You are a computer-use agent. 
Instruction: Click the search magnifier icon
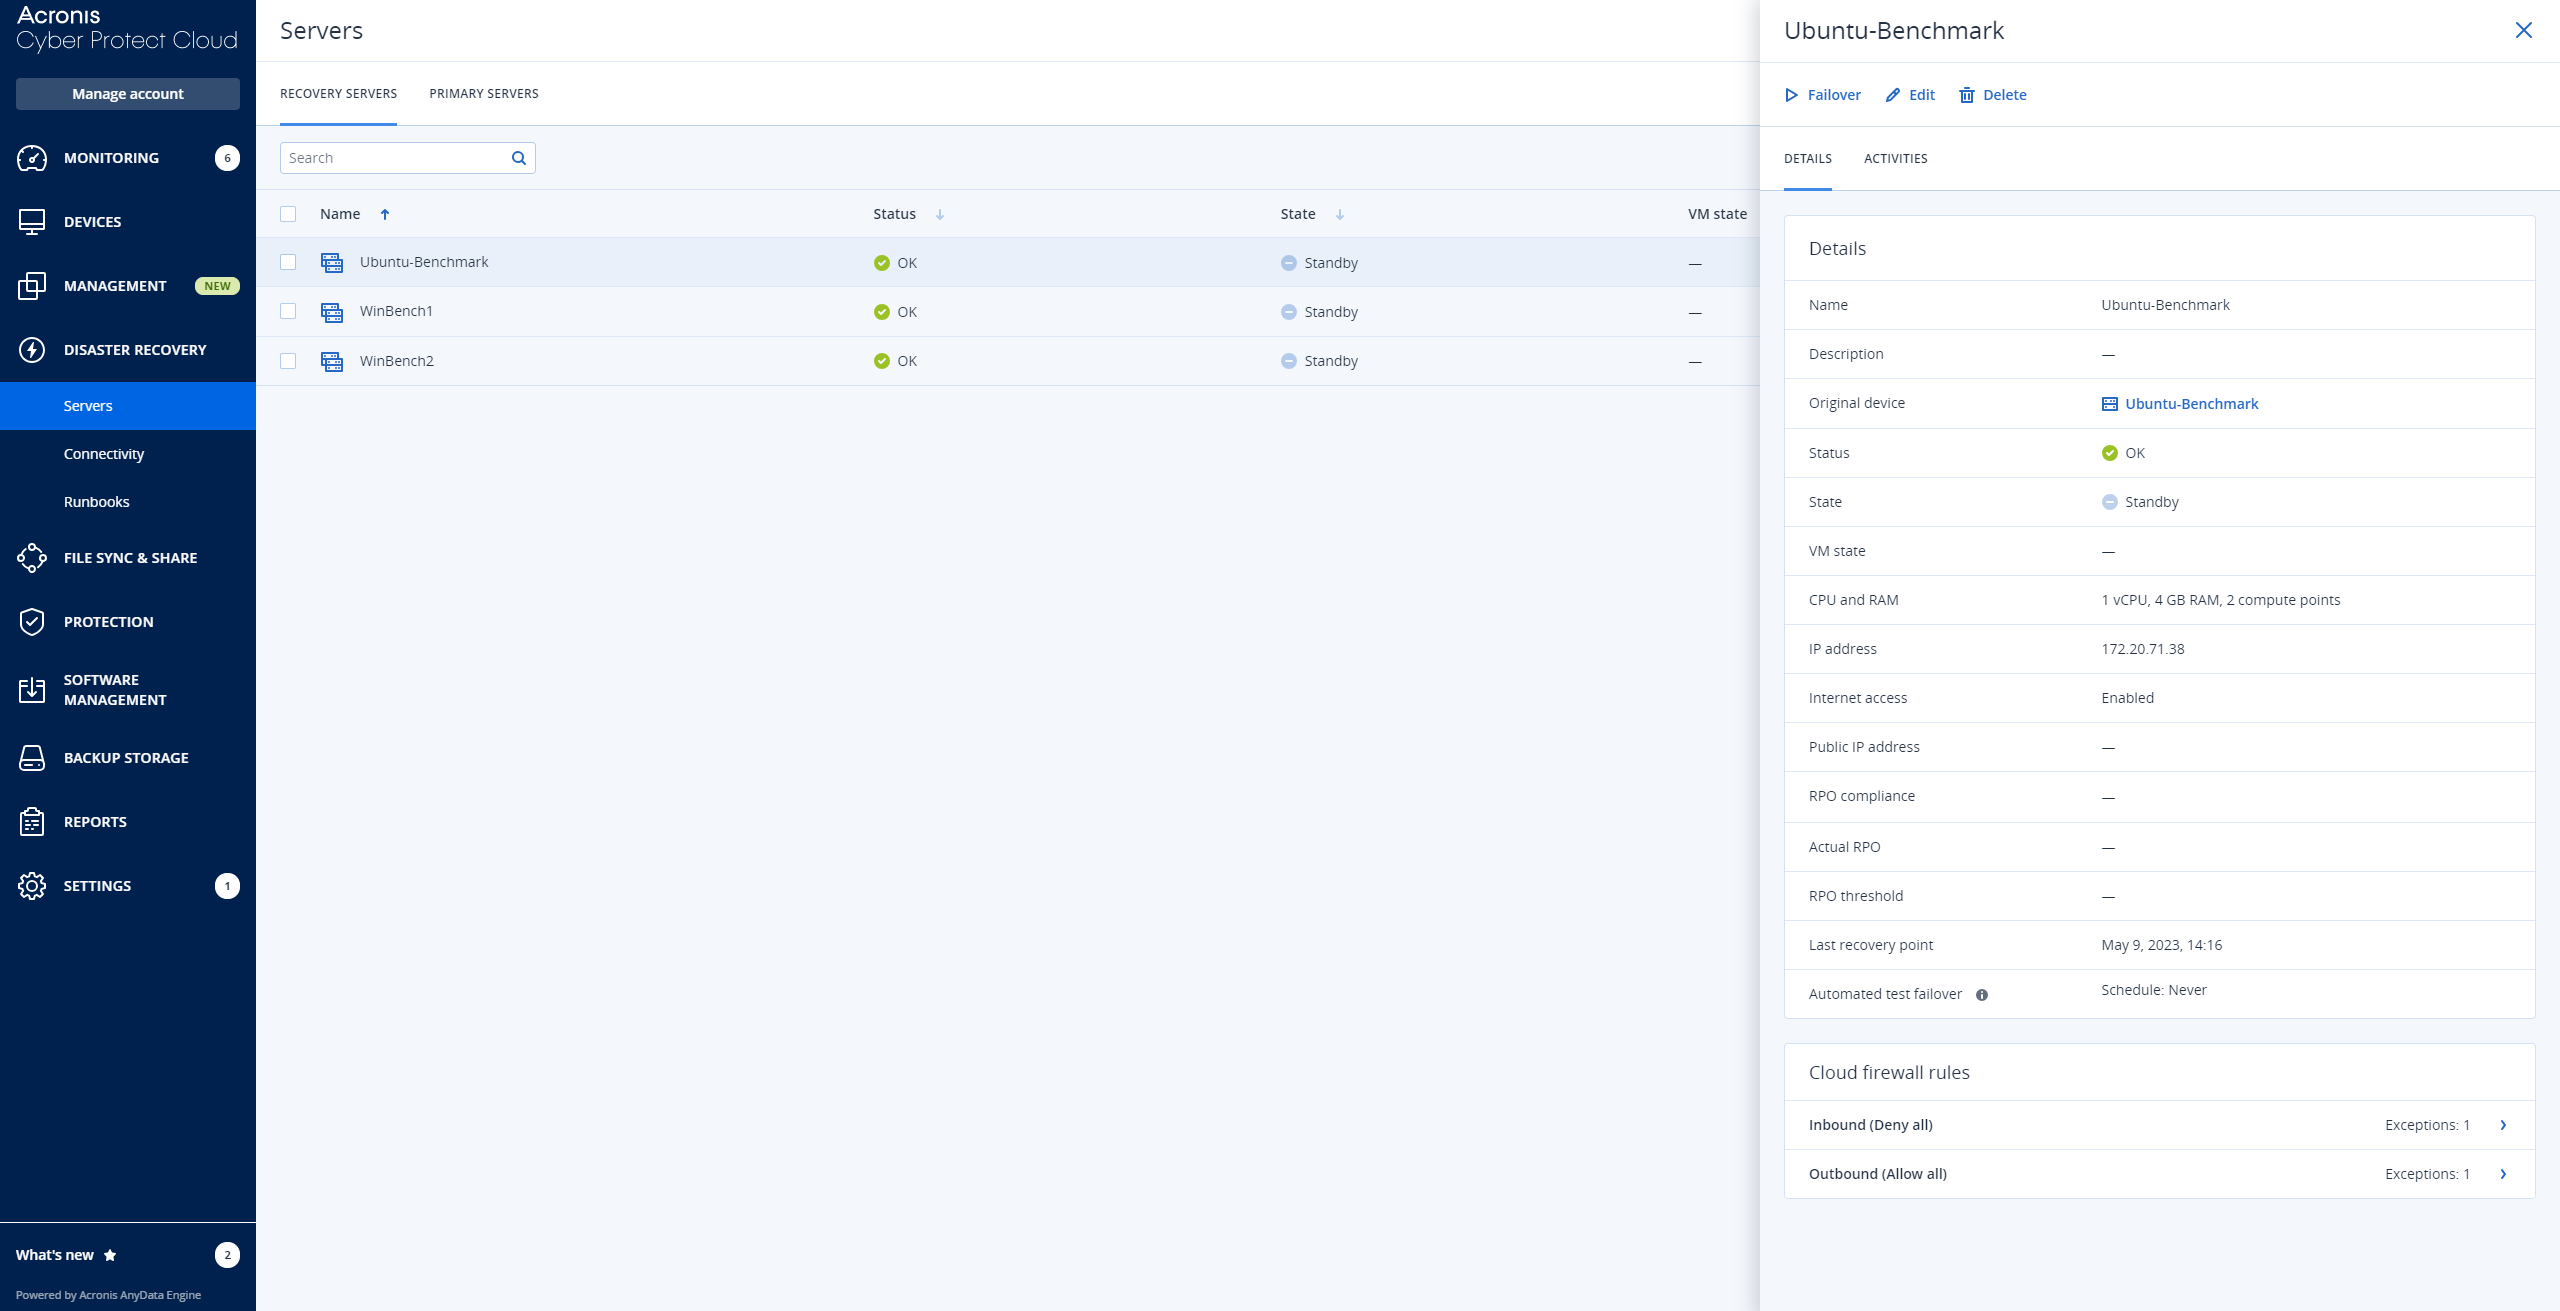[519, 158]
